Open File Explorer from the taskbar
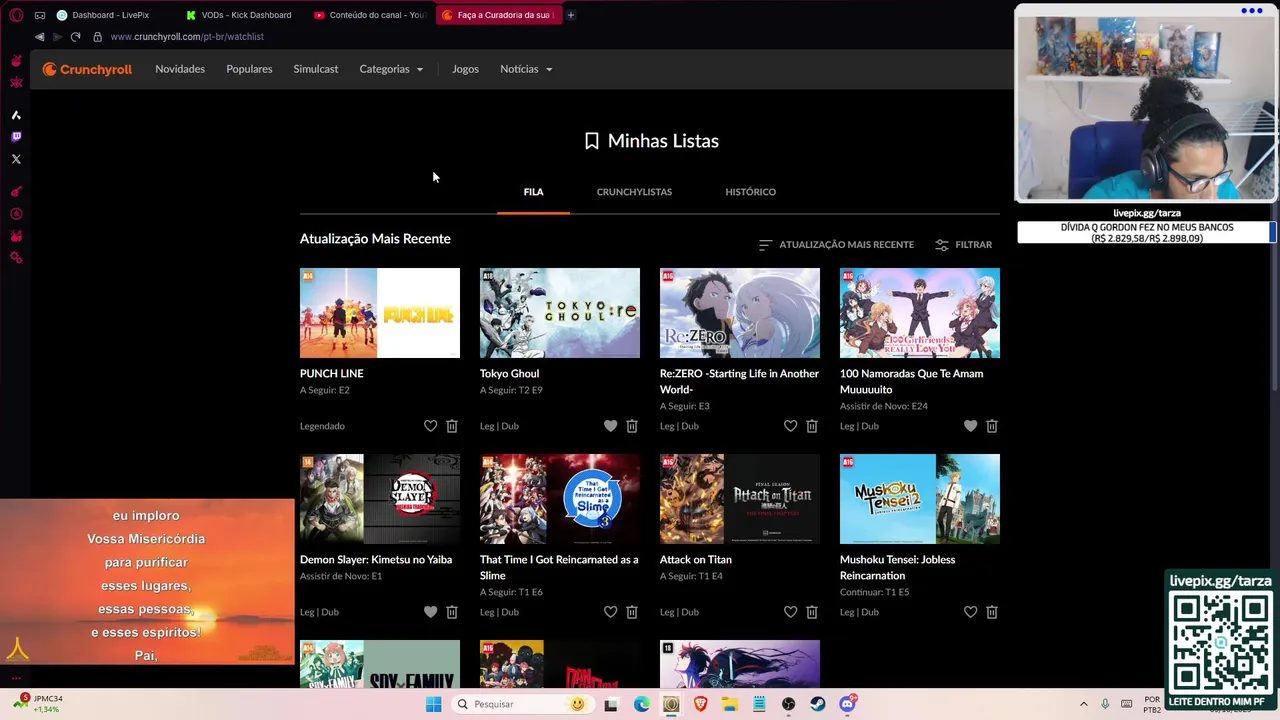1280x720 pixels. (730, 704)
